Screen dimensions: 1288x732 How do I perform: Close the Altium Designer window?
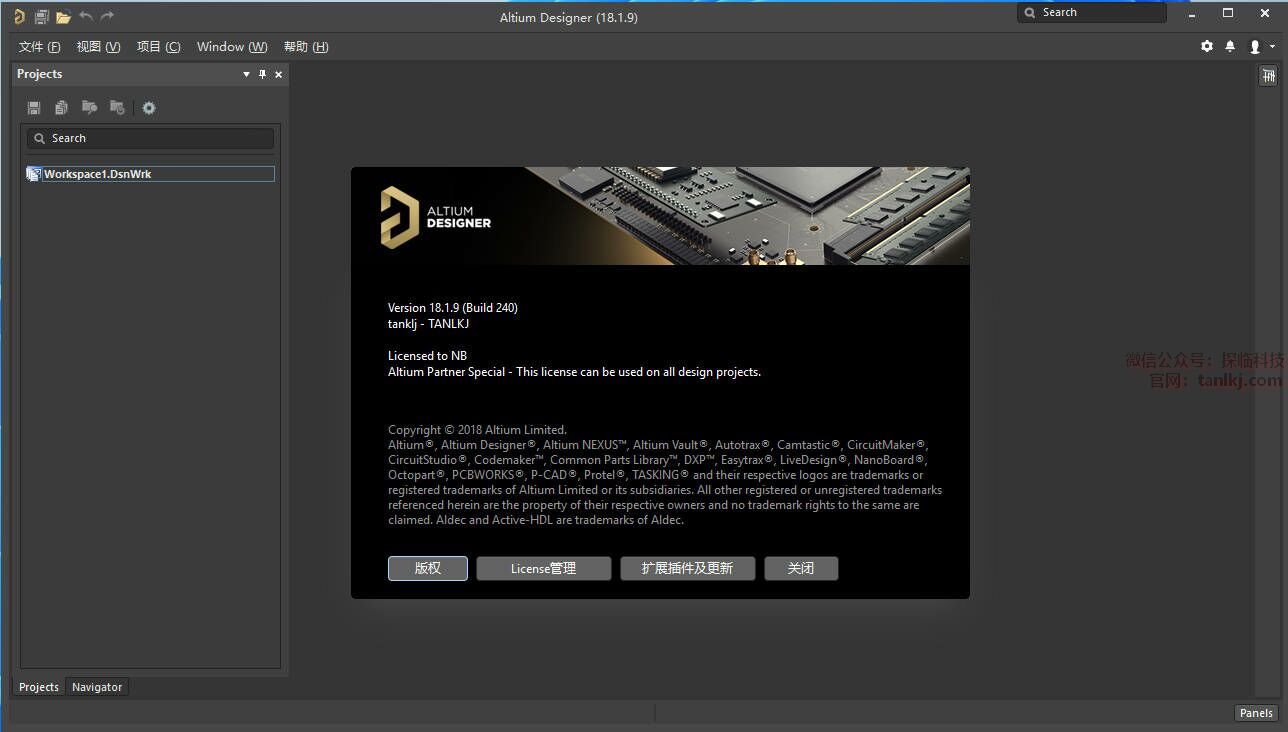[x=1264, y=13]
